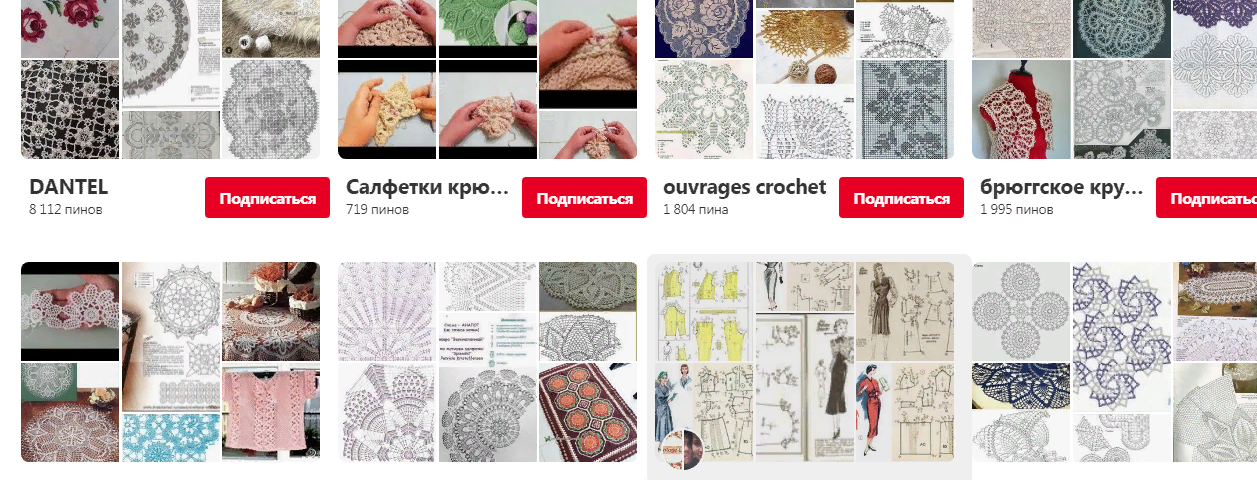This screenshot has height=480, width=1257.
Task: Click Подписаться beside брюггское кру… board
Action: click(x=1207, y=198)
